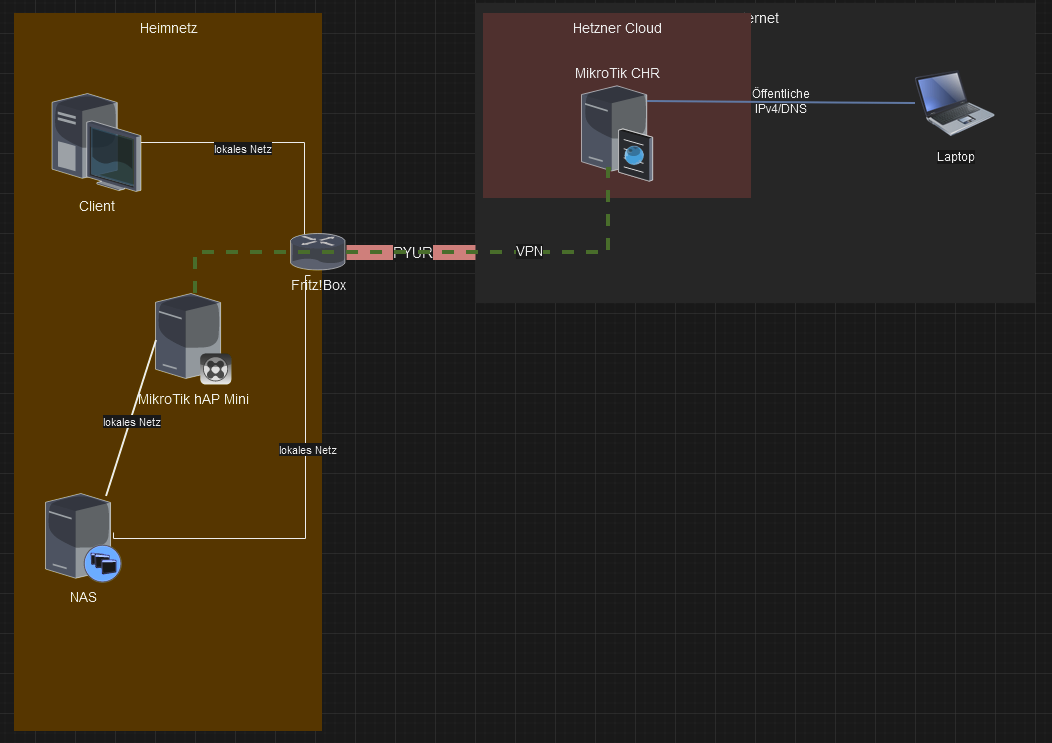Select the 'PYUR' link label
Screen dimensions: 1052x743
coord(413,252)
